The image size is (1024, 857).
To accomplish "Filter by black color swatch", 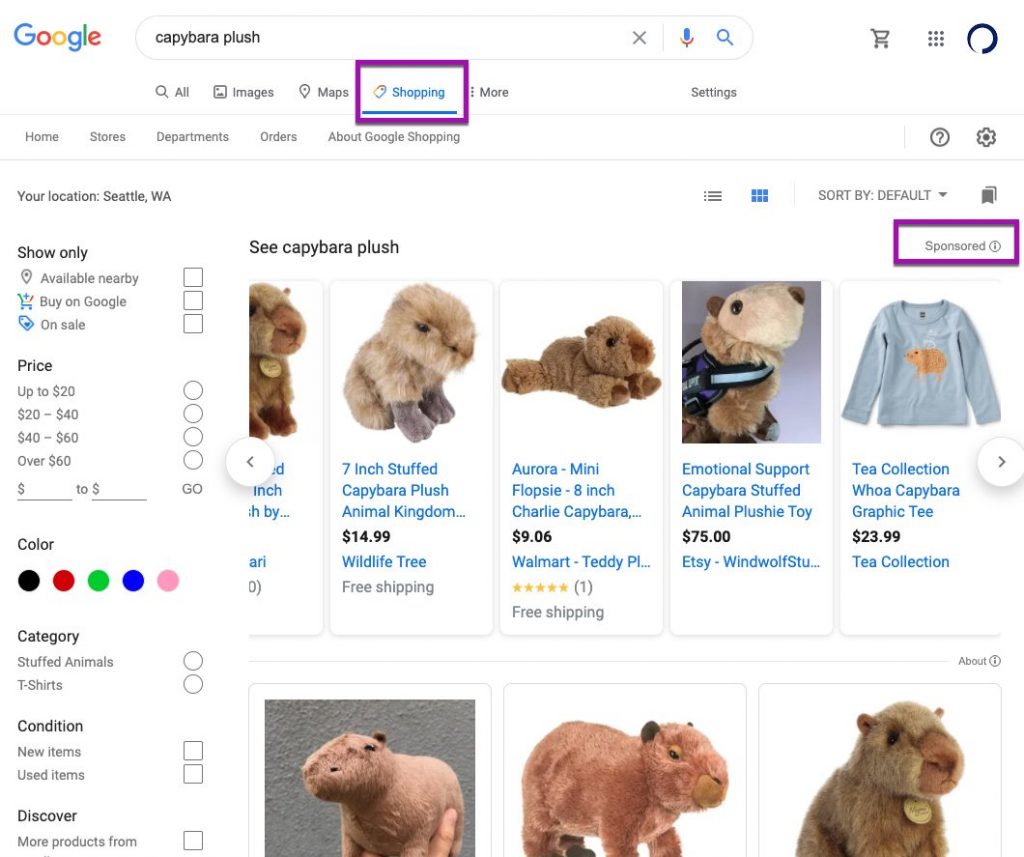I will 29,580.
